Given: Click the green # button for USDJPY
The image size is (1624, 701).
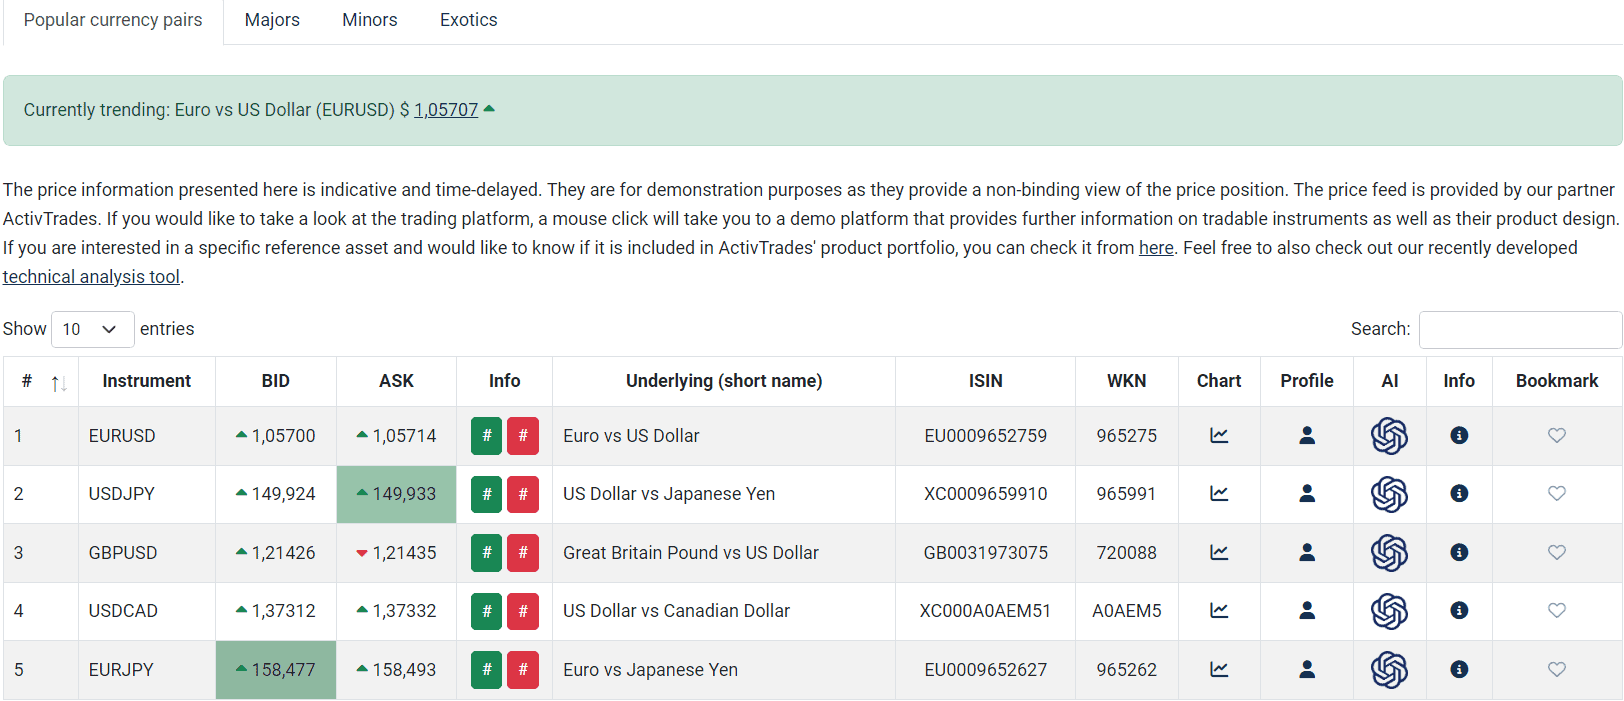Looking at the screenshot, I should coord(487,494).
